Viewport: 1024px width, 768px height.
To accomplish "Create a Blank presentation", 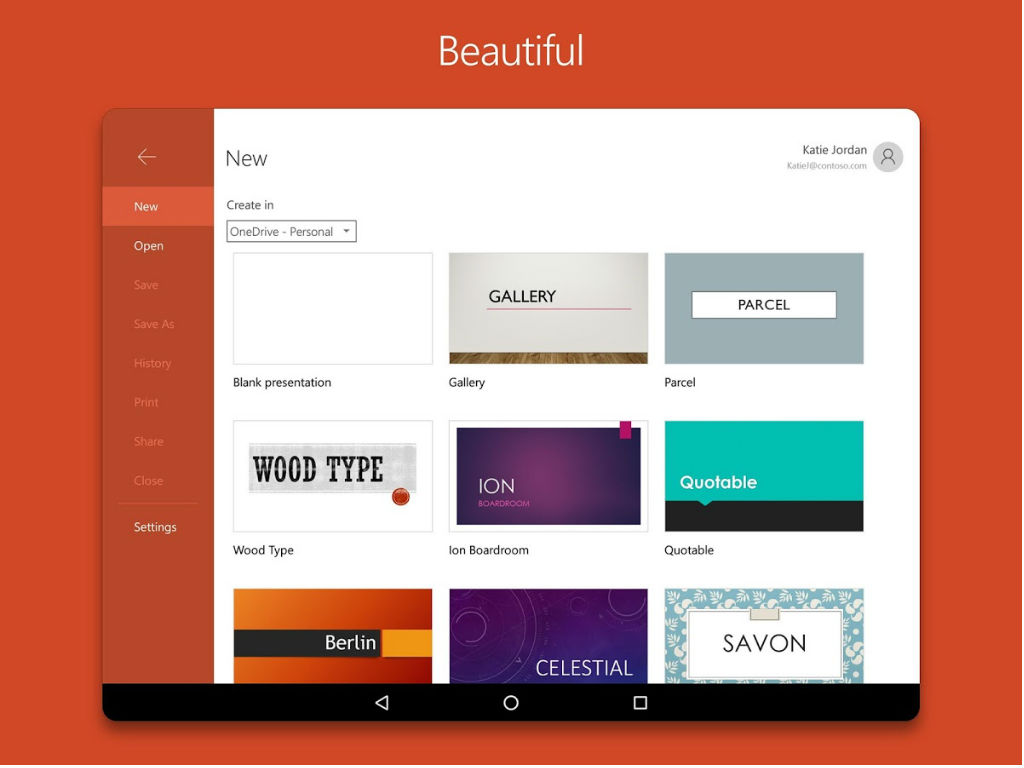I will coord(332,308).
